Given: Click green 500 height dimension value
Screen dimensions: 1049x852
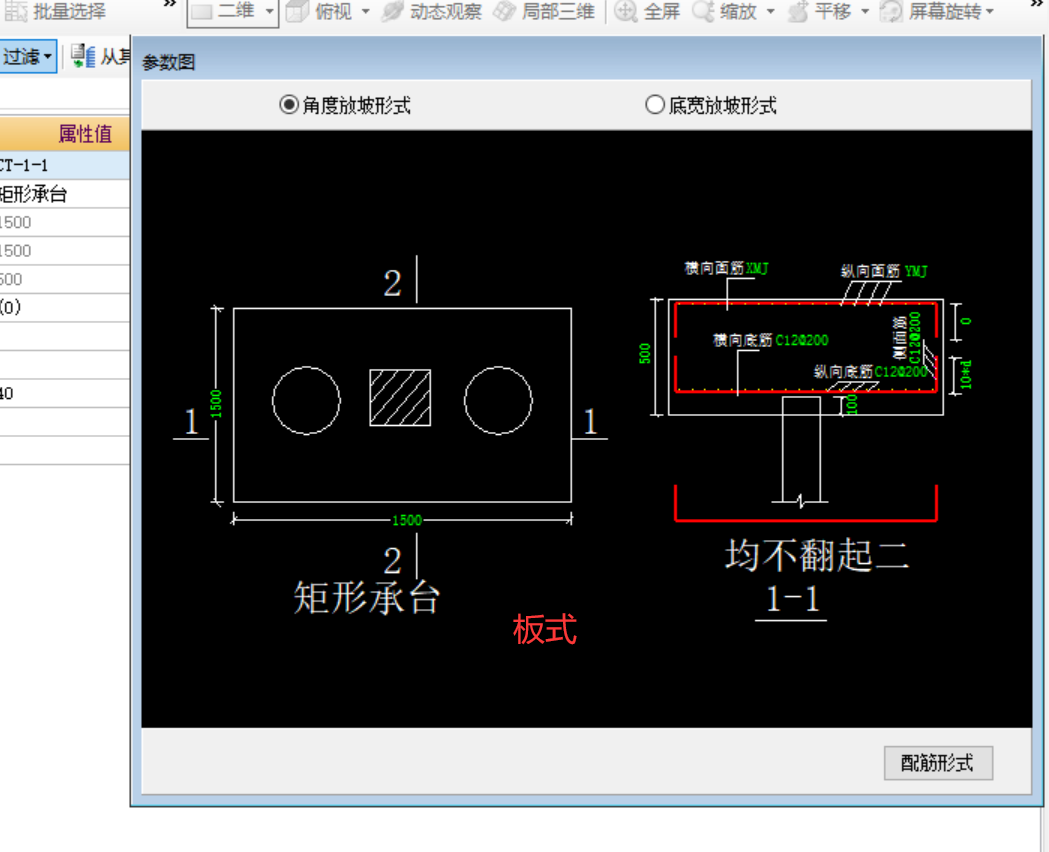Looking at the screenshot, I should 645,354.
